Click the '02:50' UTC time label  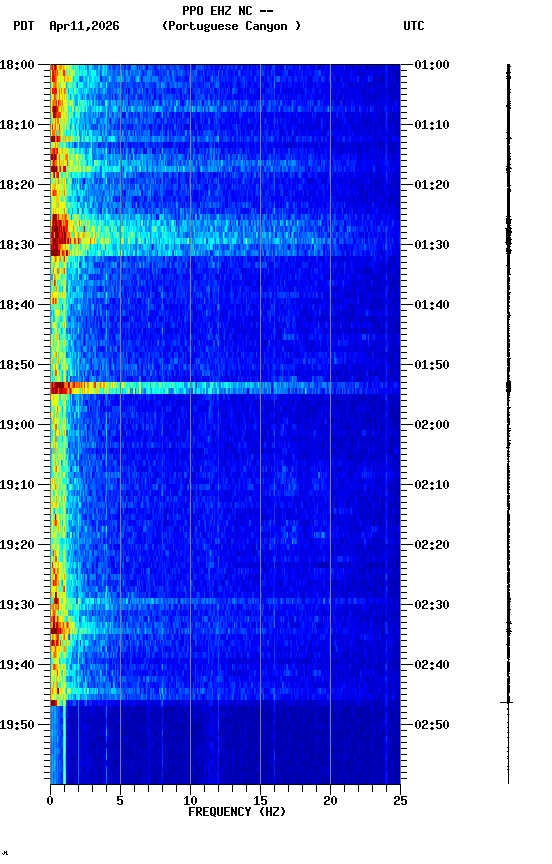(x=432, y=725)
